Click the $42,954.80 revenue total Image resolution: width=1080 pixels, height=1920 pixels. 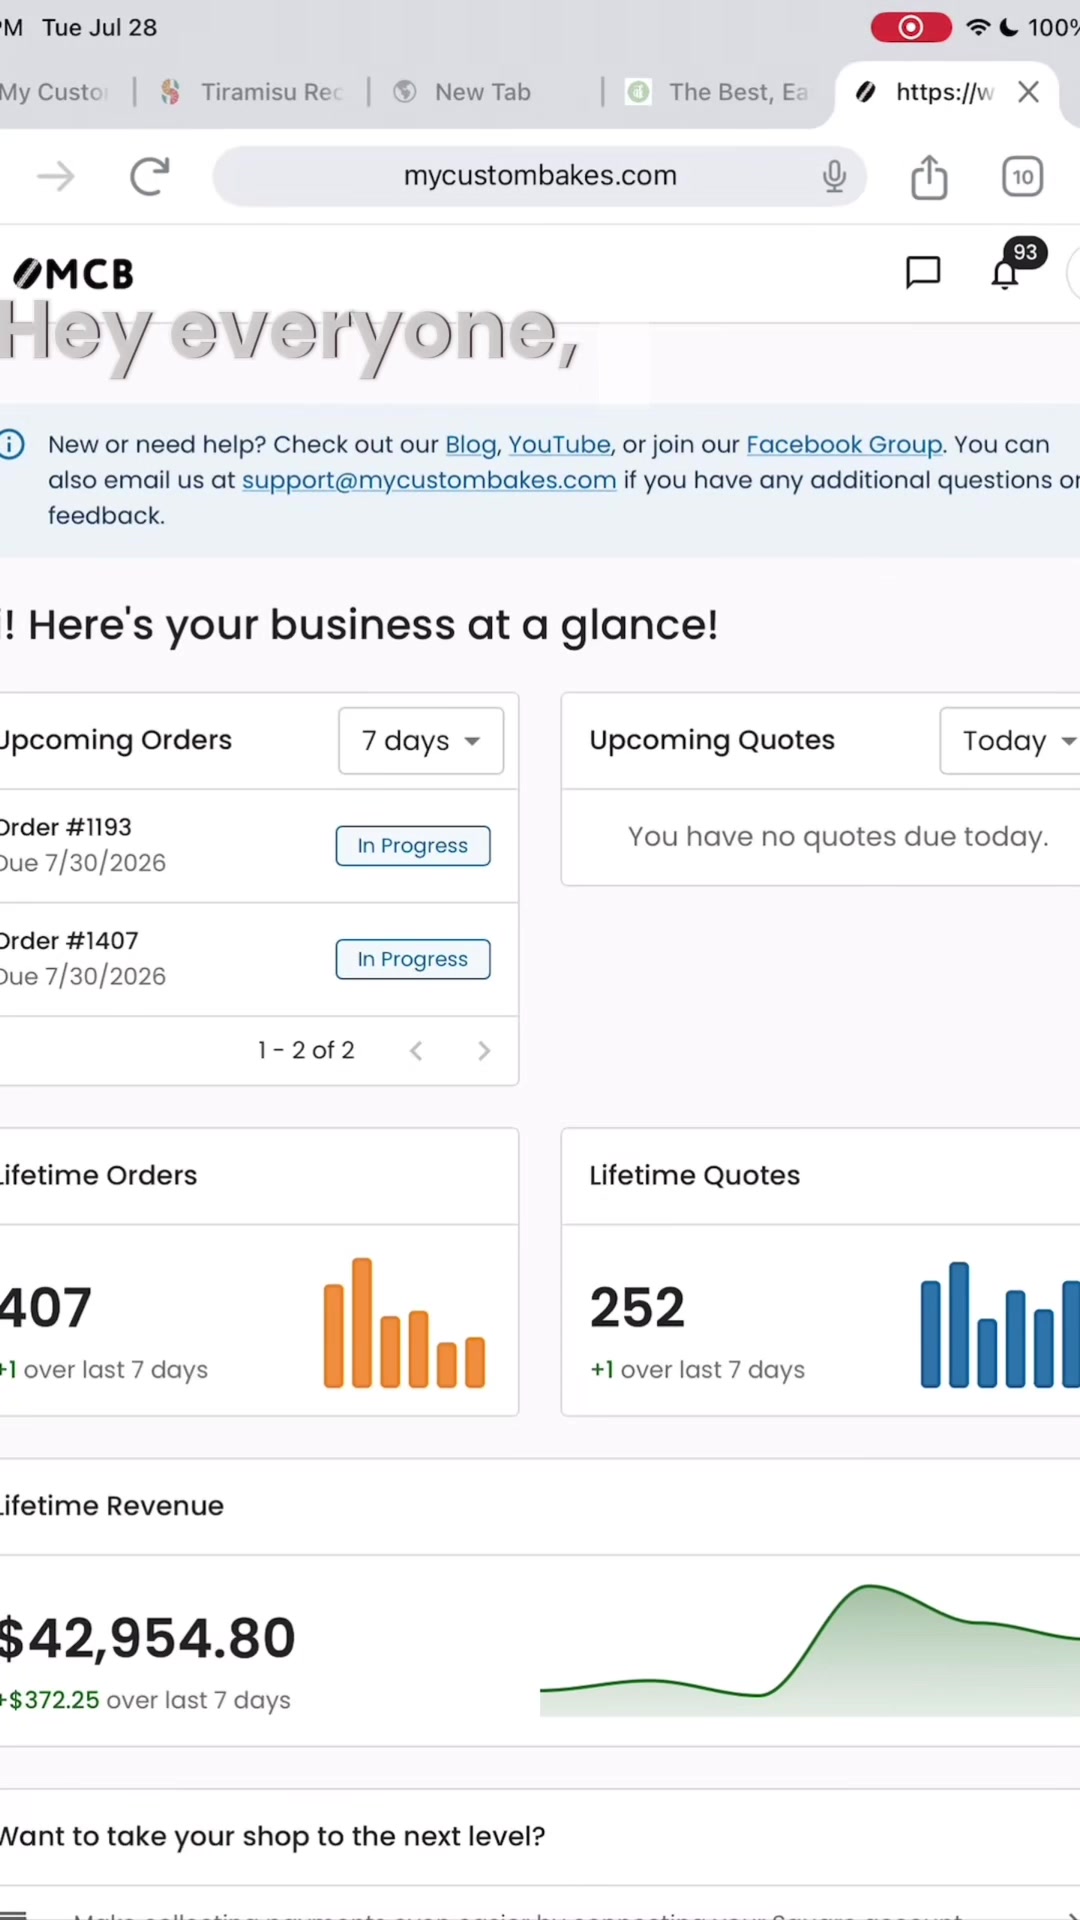[x=148, y=1639]
